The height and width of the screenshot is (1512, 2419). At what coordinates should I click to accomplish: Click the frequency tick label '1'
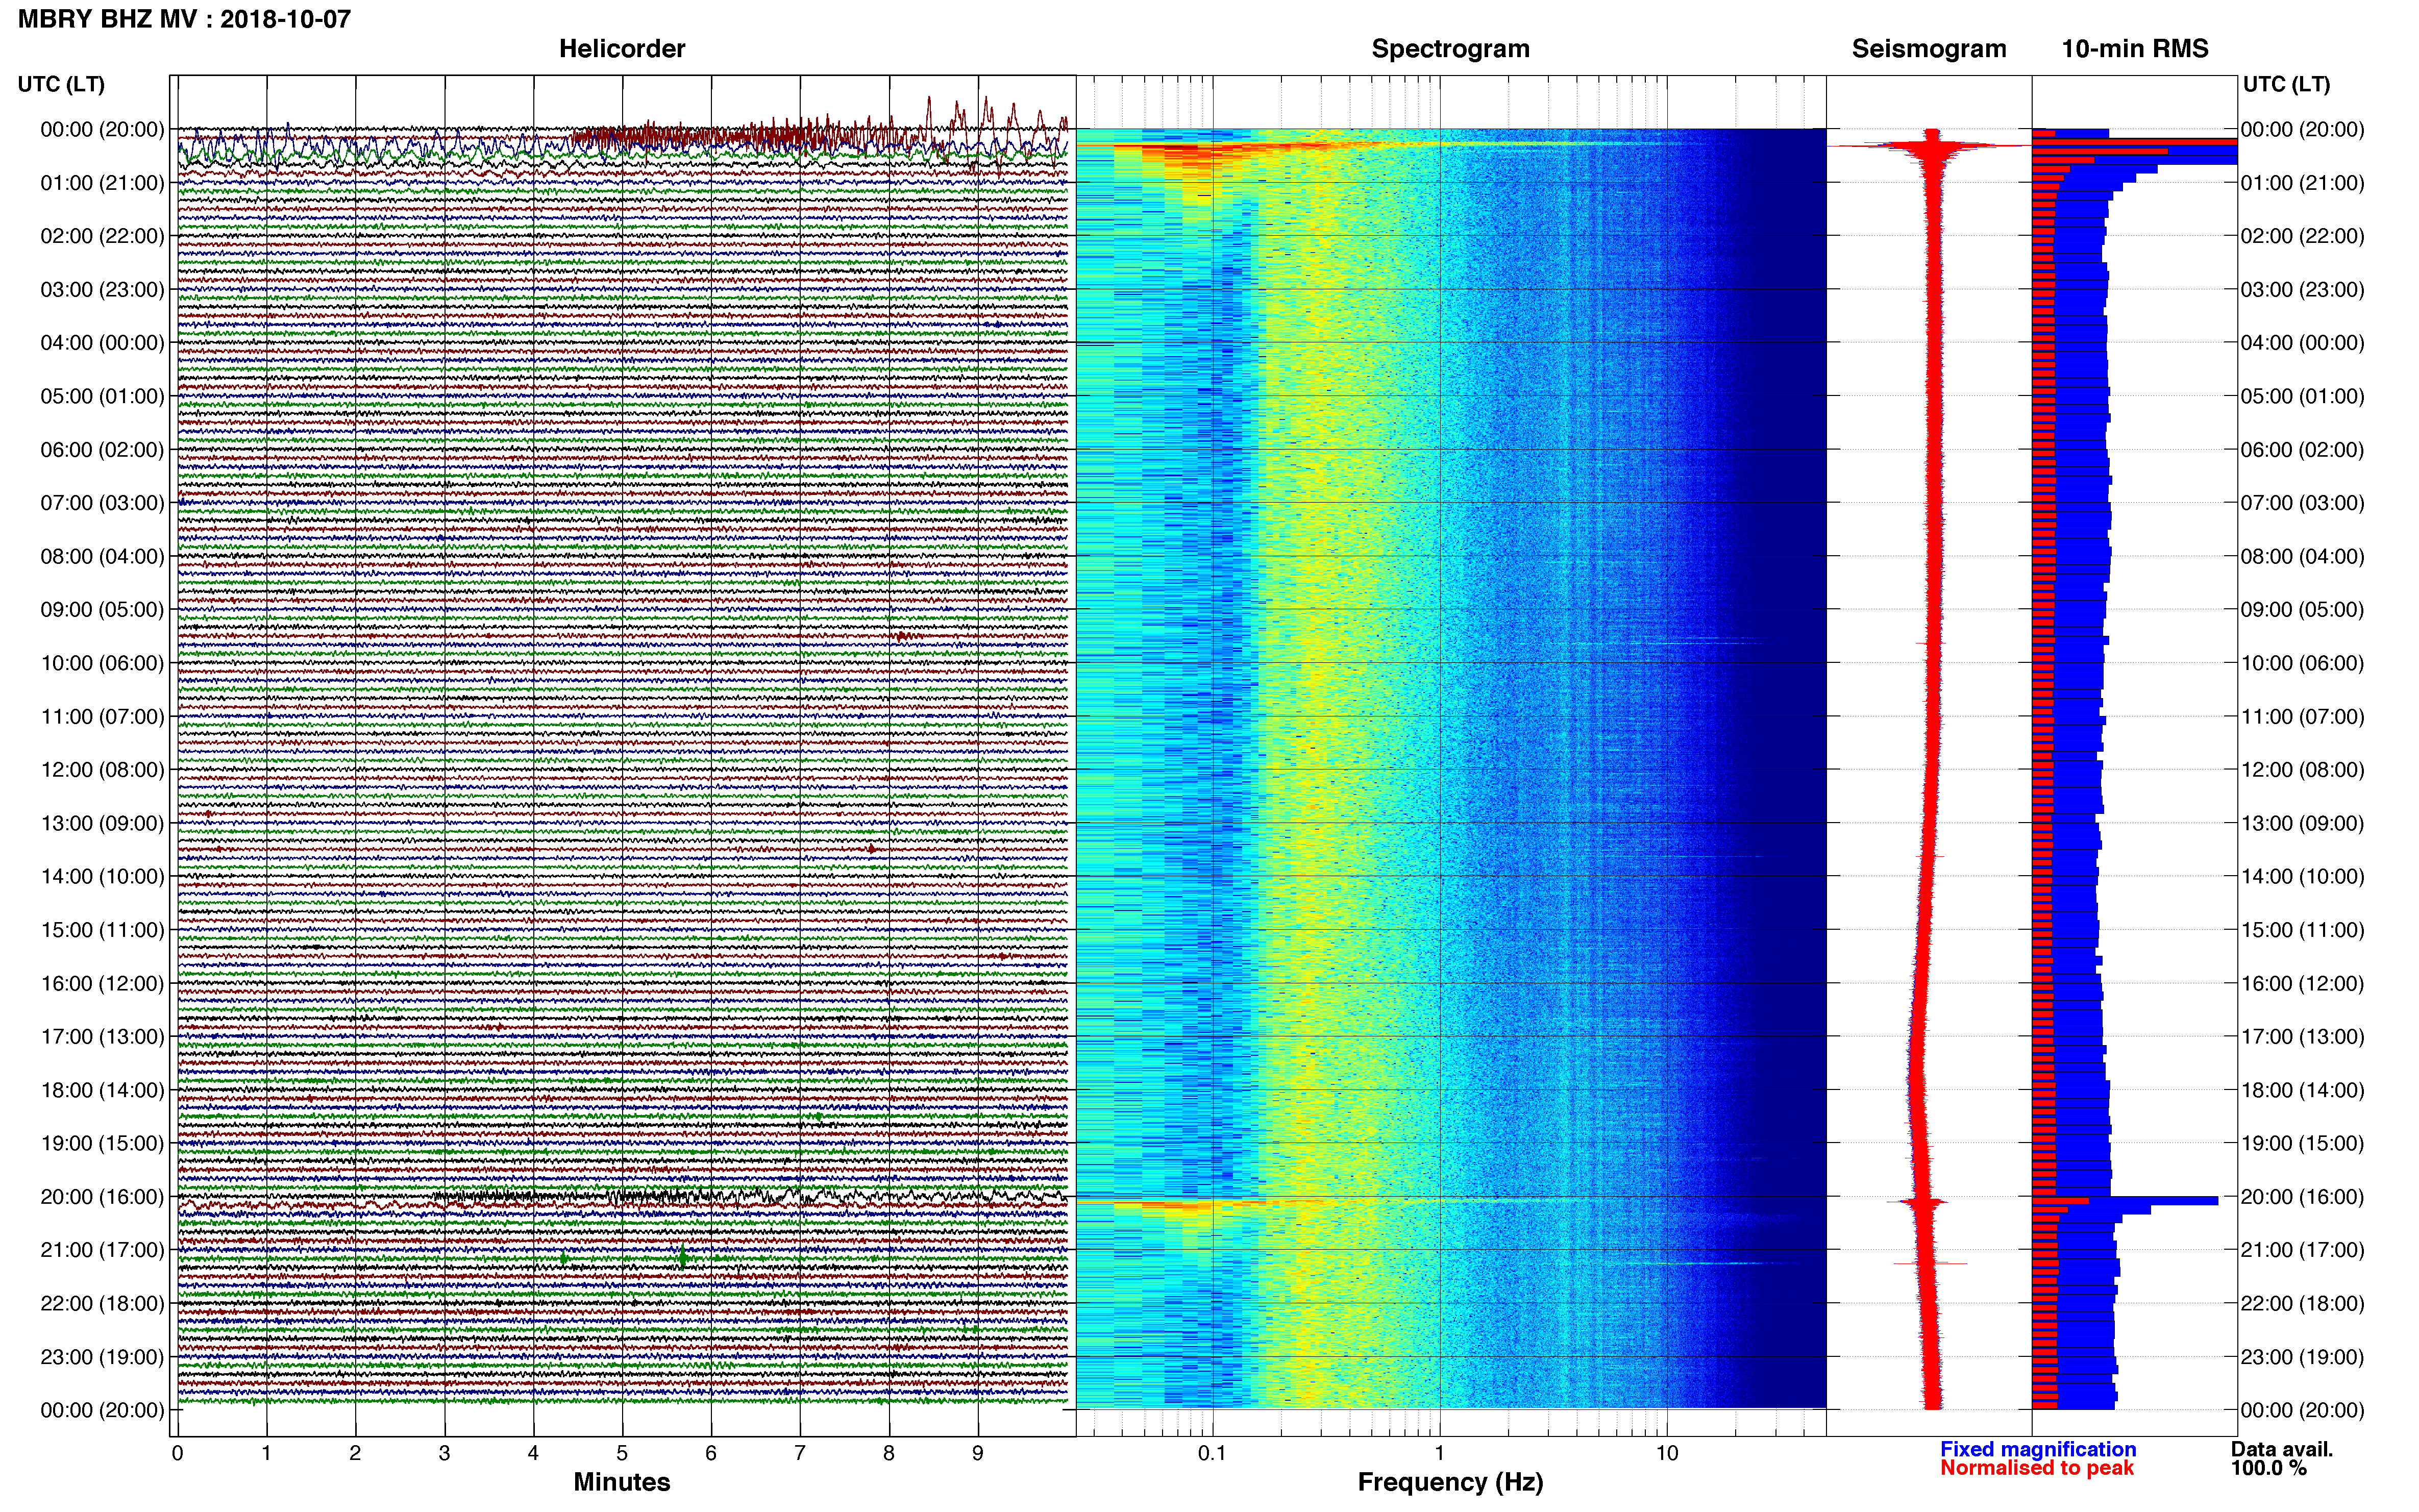[x=1439, y=1454]
